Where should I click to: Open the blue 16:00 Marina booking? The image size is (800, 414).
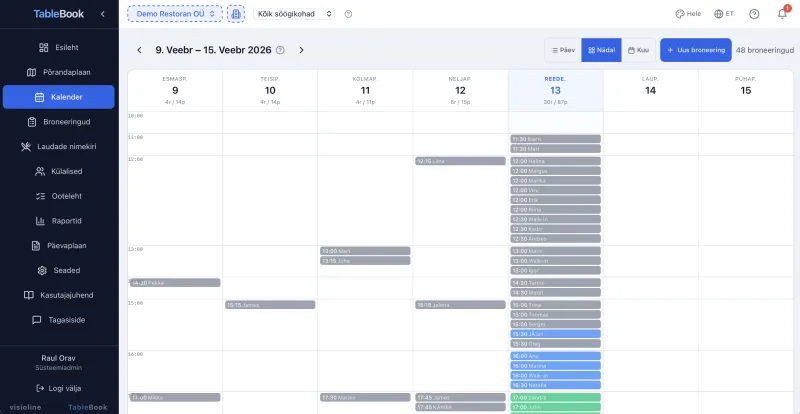556,366
